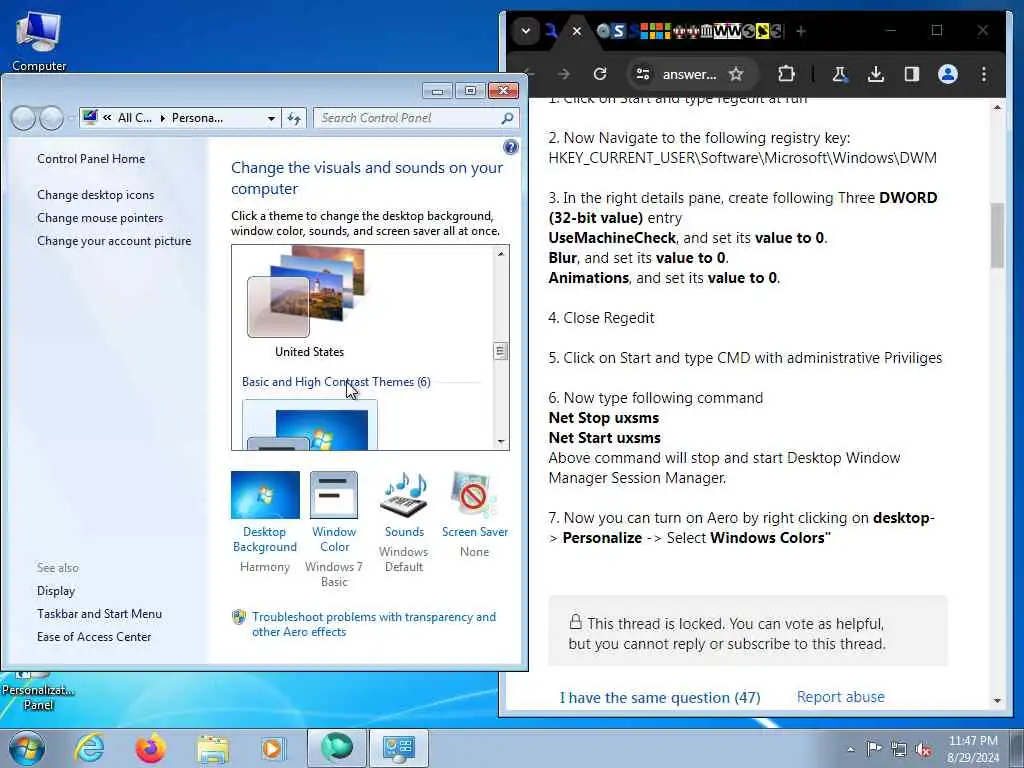Open the Computer desktop icon
This screenshot has height=768, width=1024.
pos(39,40)
